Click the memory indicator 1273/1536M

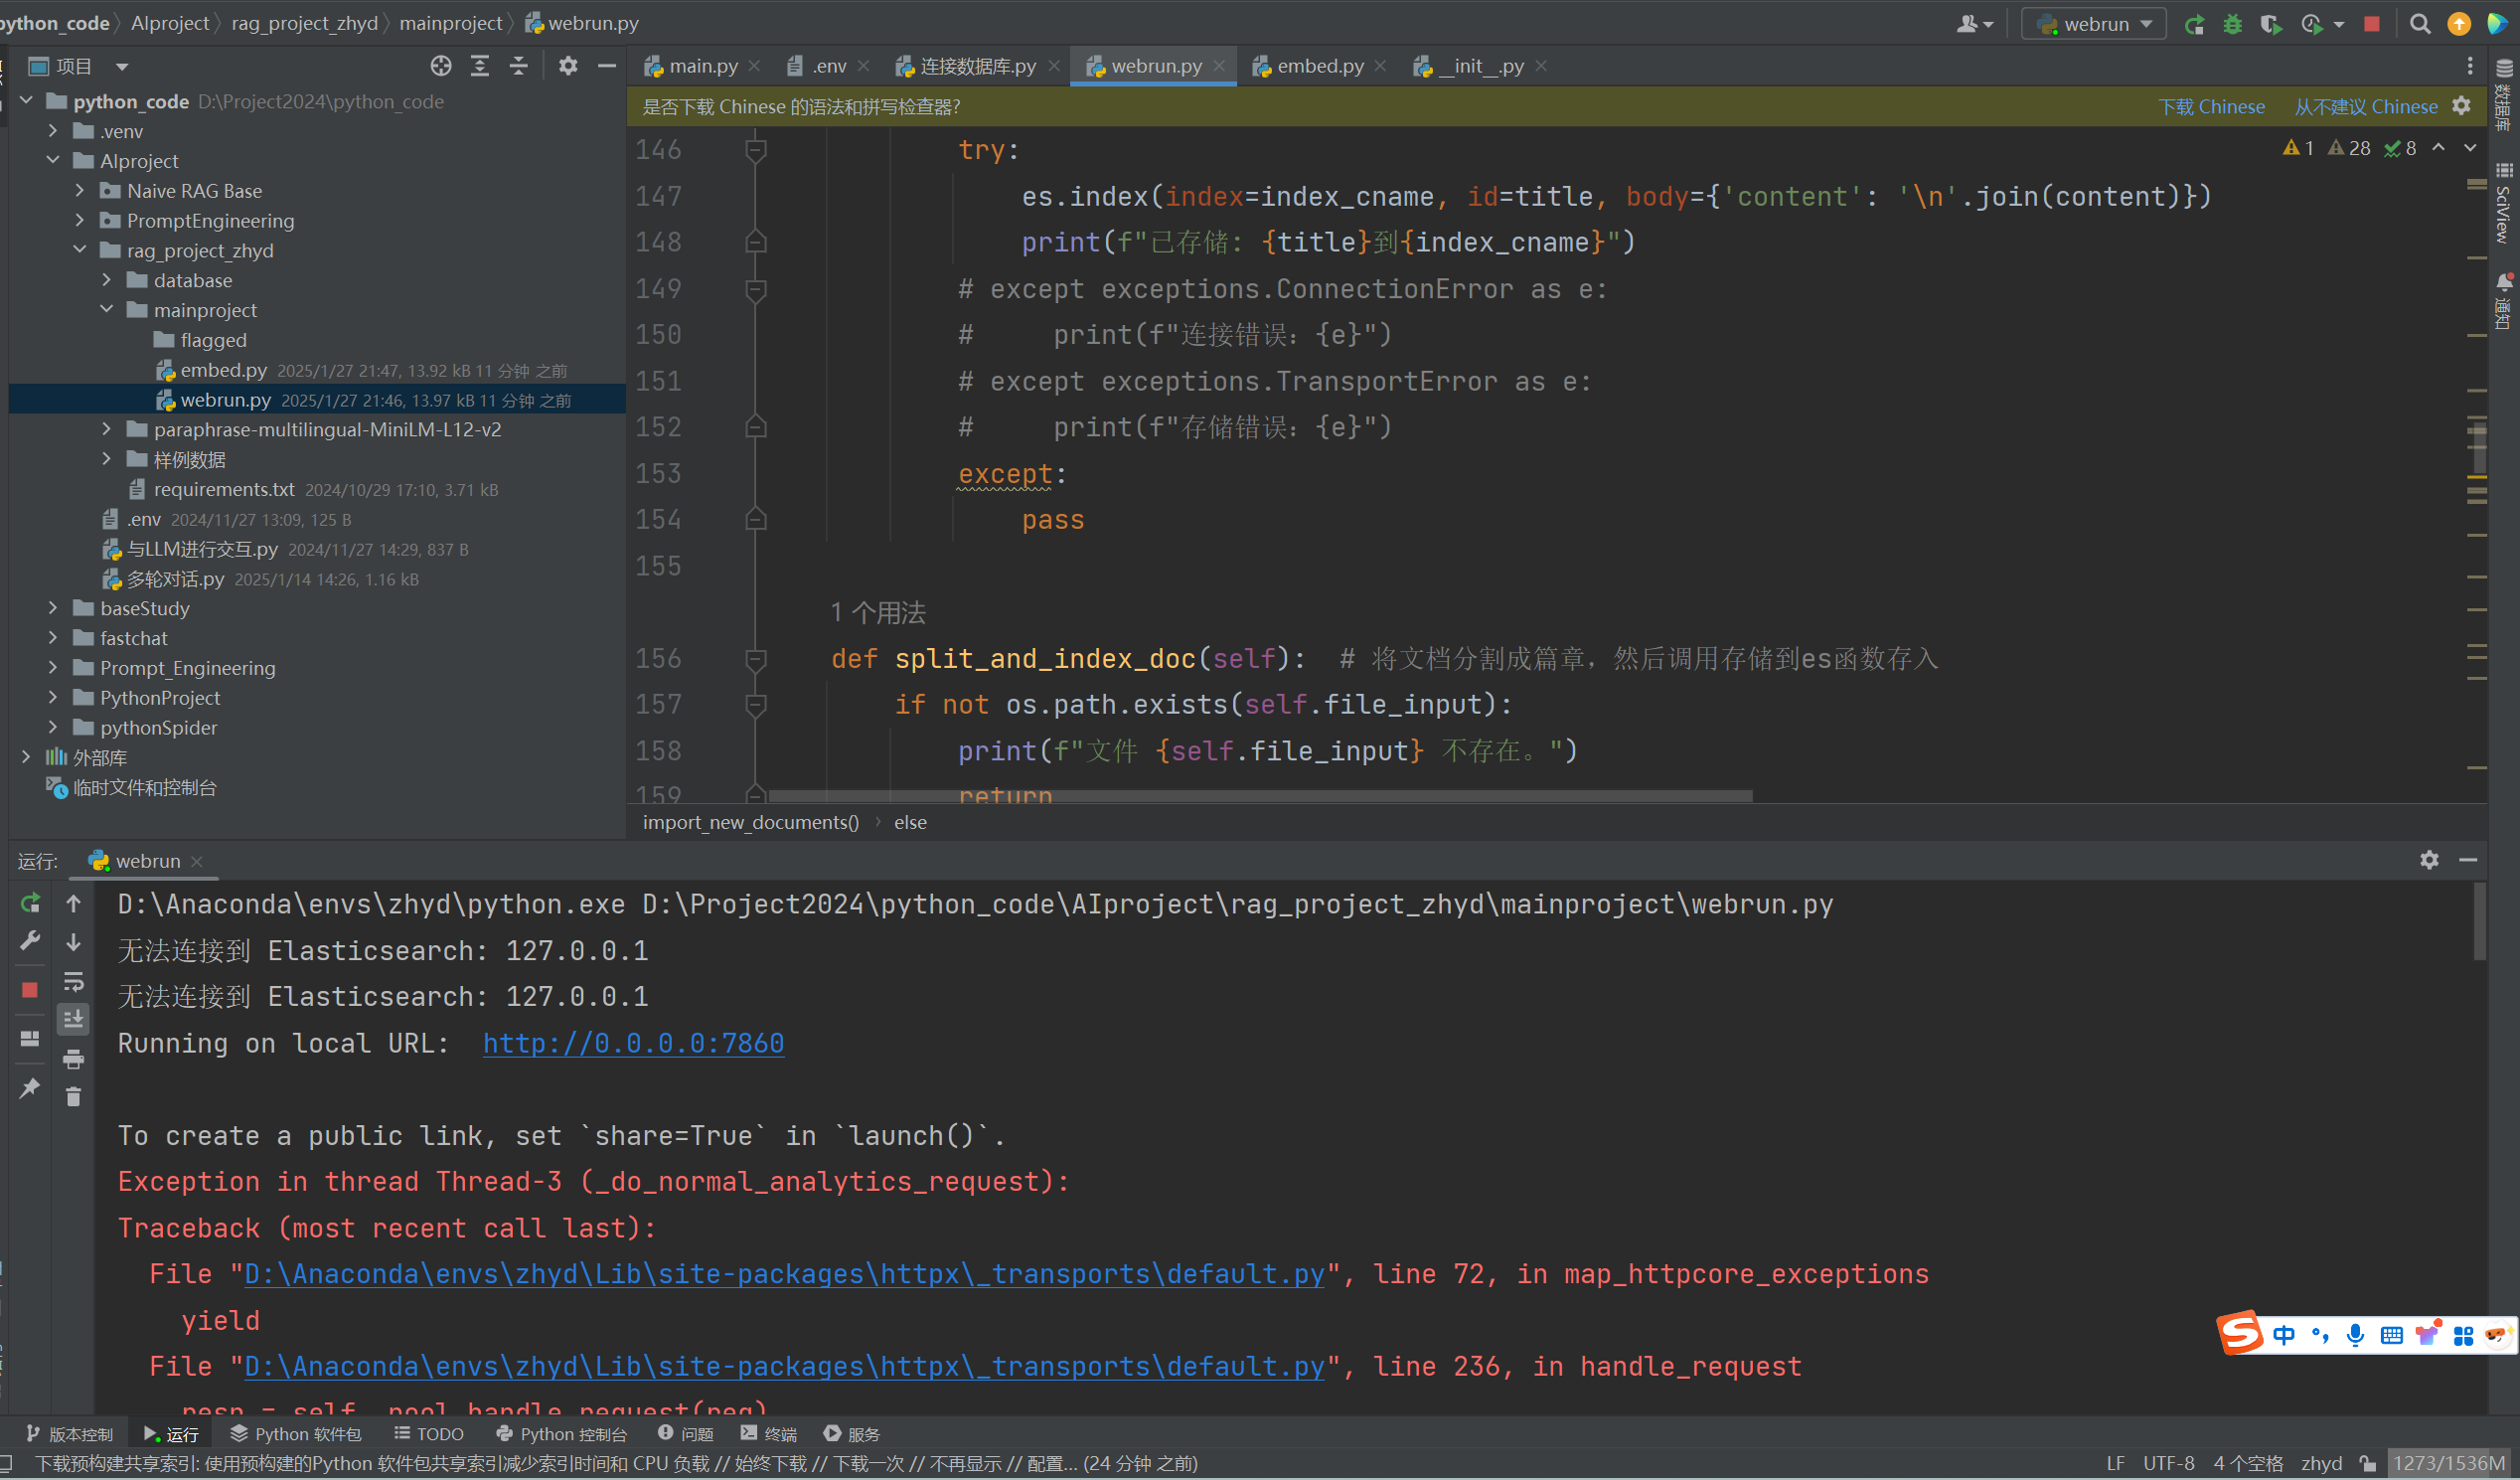2448,1463
